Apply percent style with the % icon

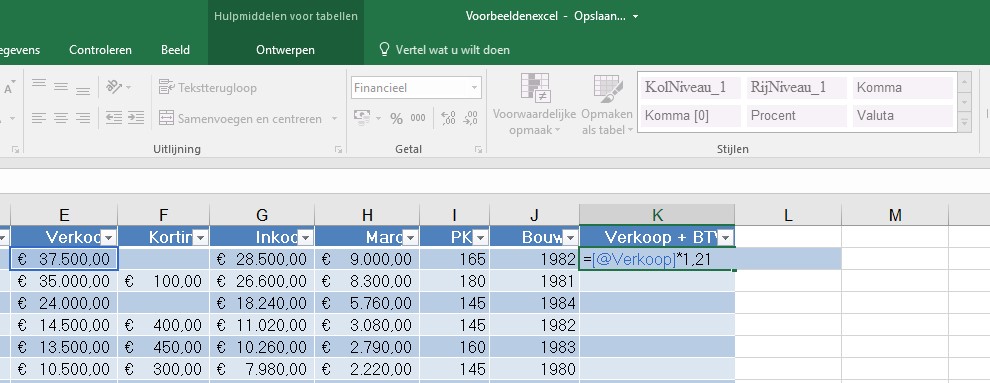[397, 119]
